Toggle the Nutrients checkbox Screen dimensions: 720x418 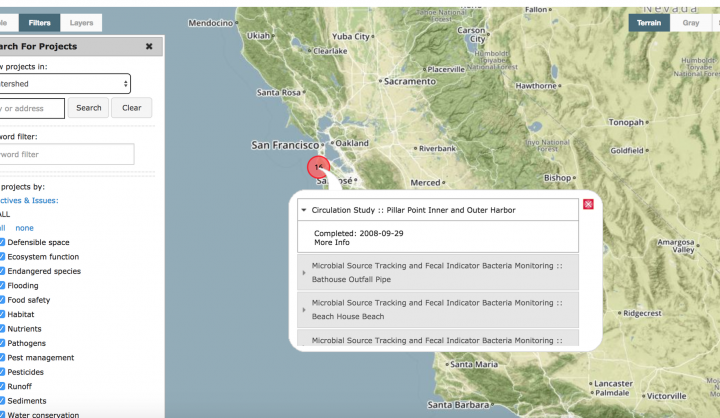pyautogui.click(x=2, y=328)
